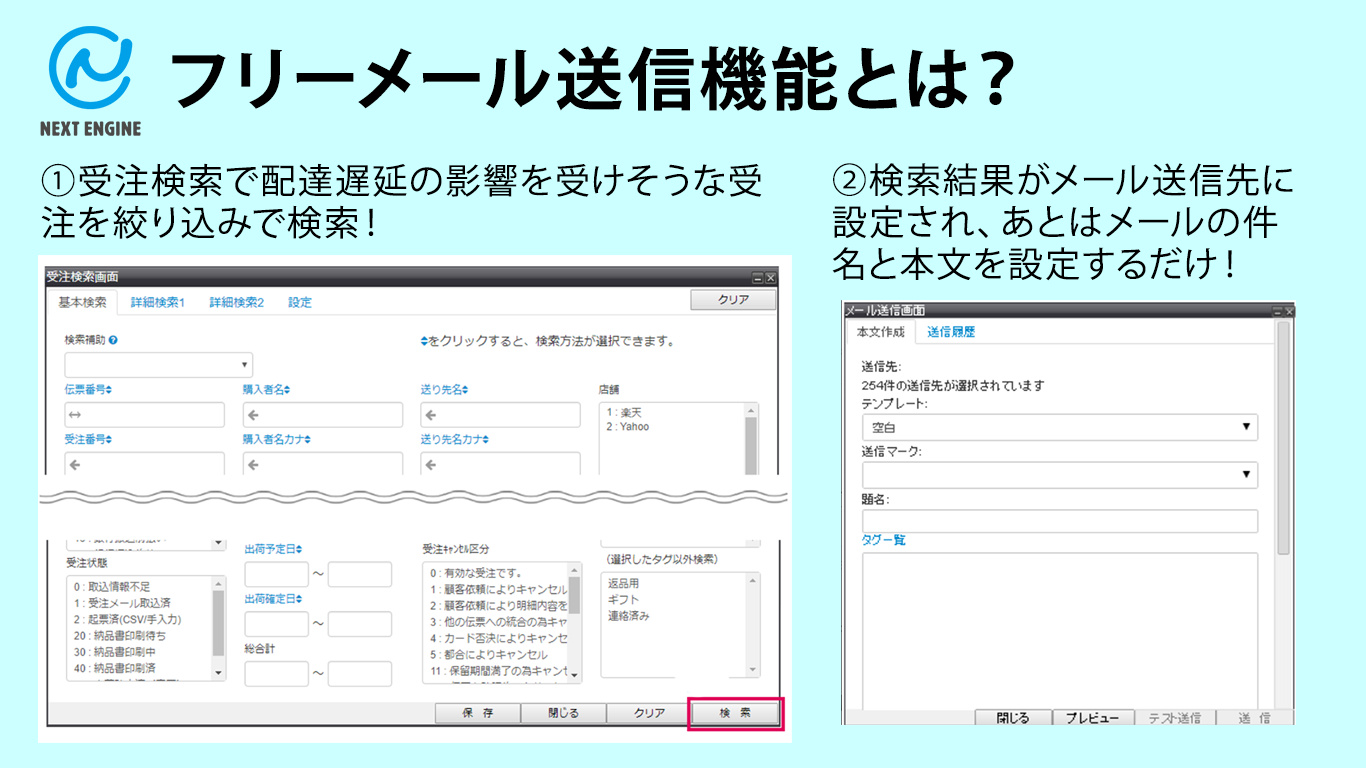Close the メール送信画面 window

[1288, 312]
